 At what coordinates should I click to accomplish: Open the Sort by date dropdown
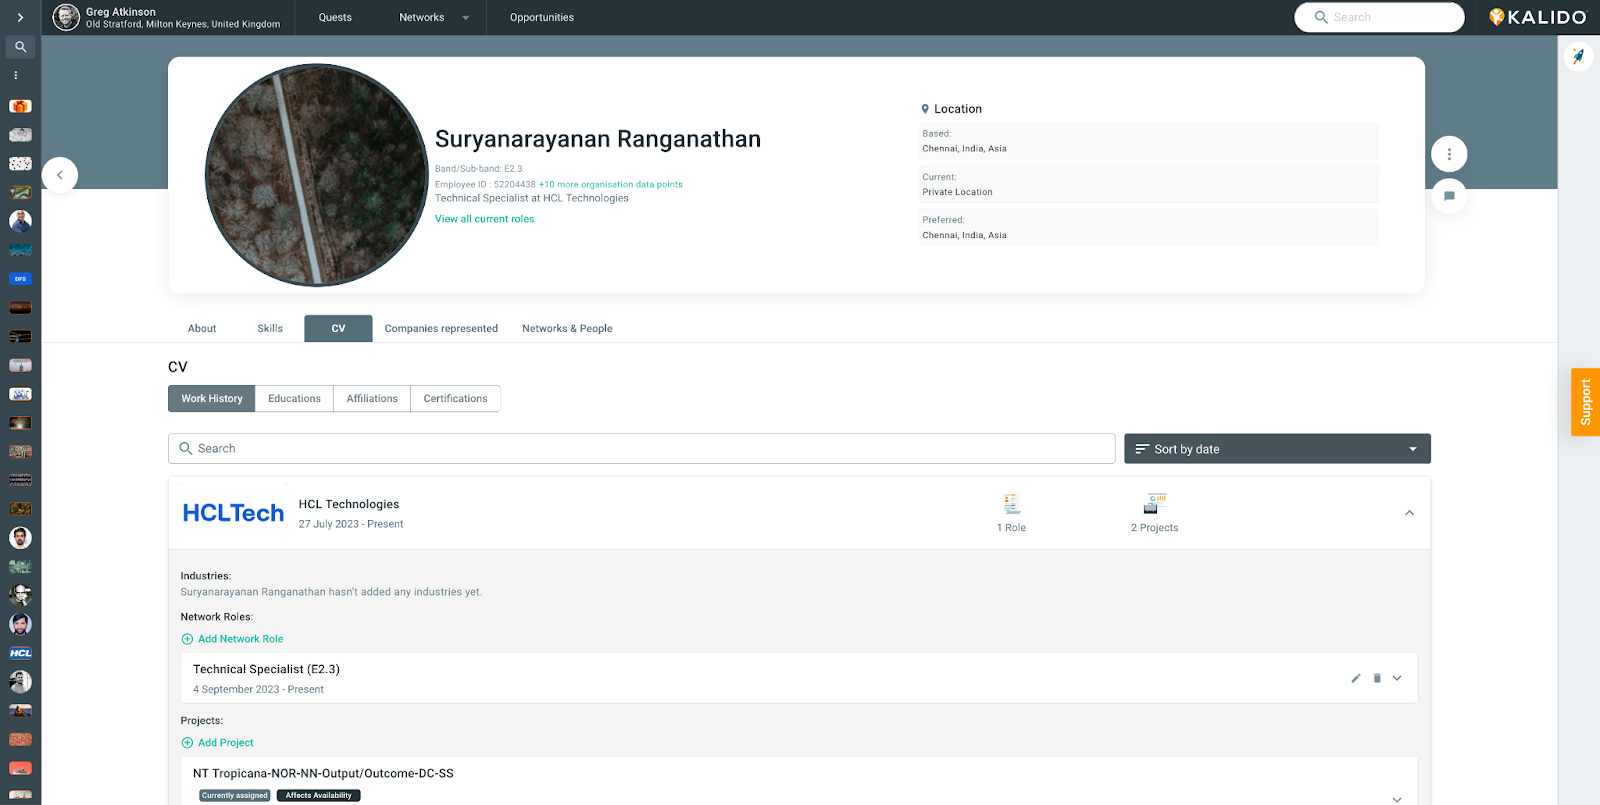pyautogui.click(x=1276, y=449)
